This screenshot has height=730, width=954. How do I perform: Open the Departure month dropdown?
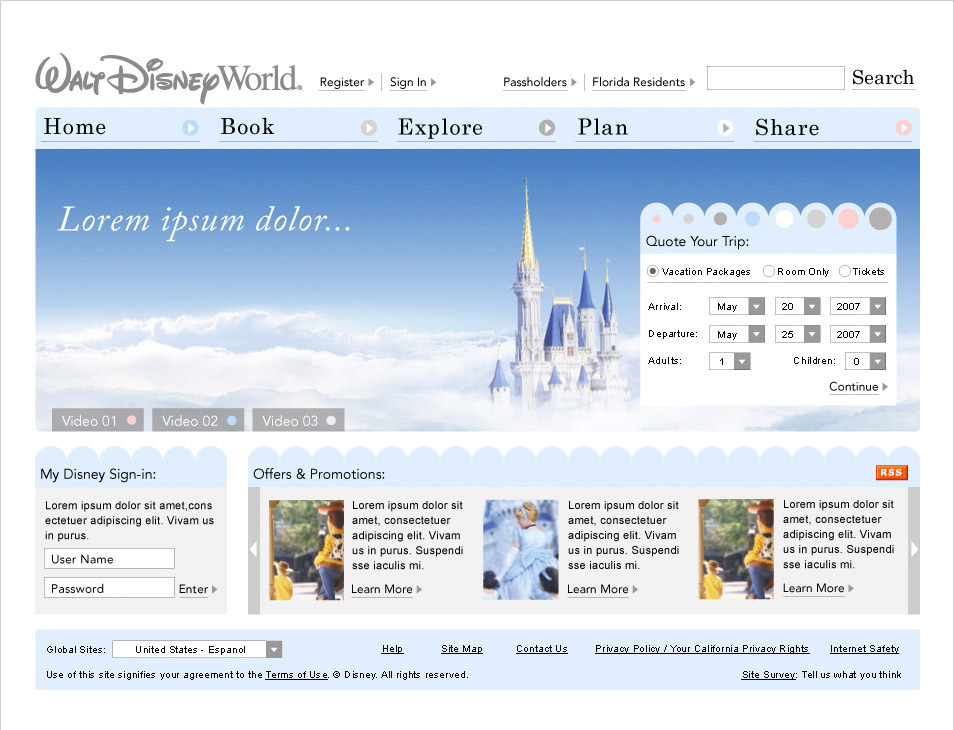click(737, 334)
